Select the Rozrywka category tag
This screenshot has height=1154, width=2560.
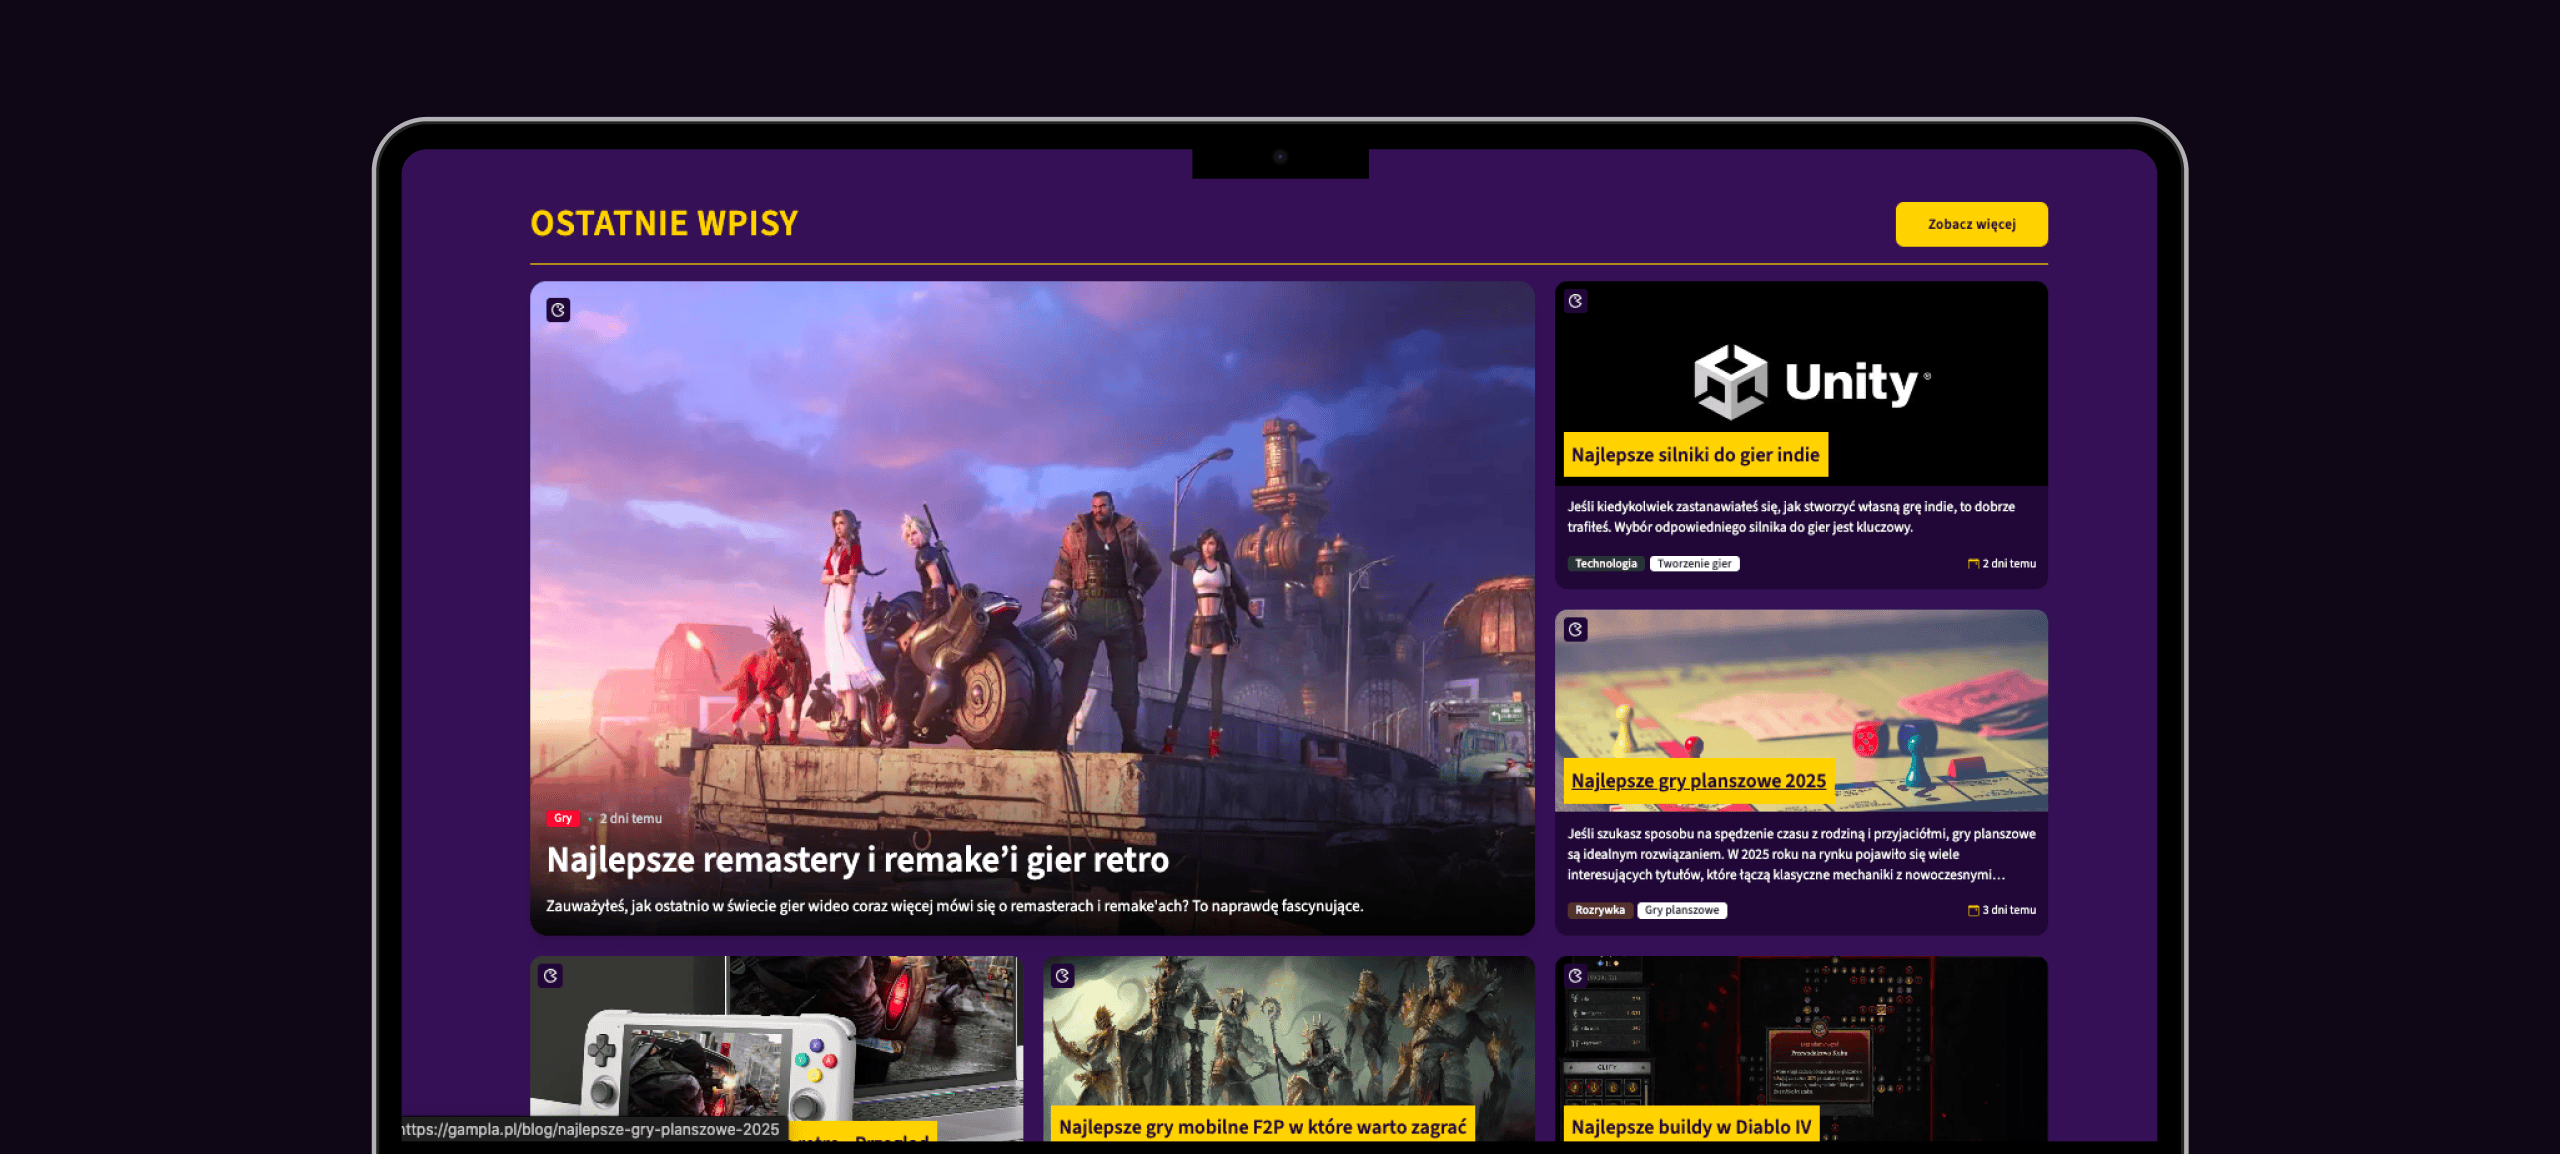(x=1599, y=910)
